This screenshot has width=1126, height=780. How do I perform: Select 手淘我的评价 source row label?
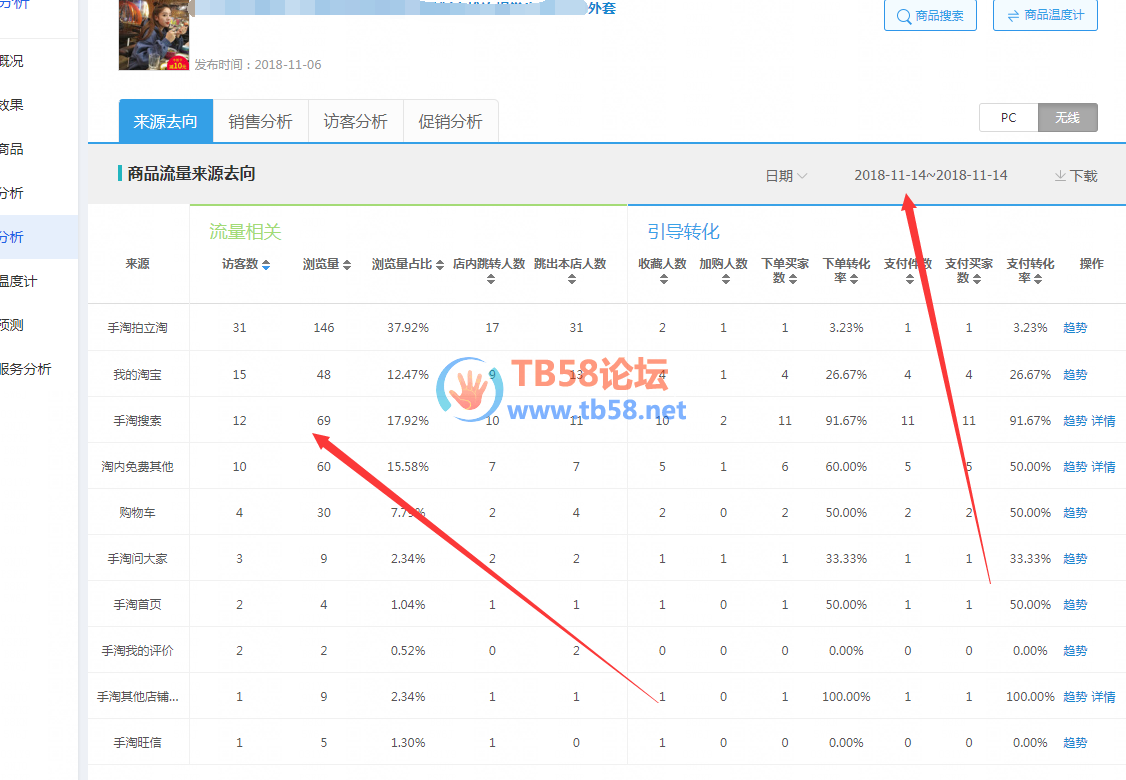click(137, 651)
